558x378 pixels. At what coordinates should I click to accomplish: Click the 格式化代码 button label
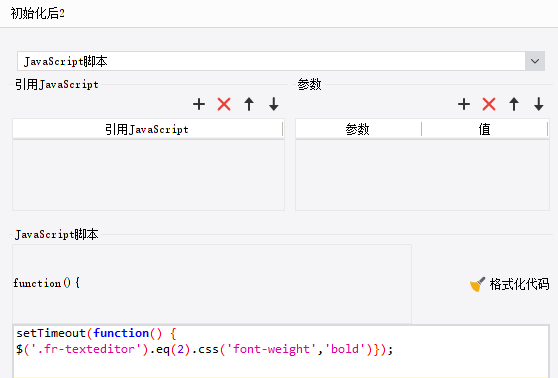click(x=519, y=284)
